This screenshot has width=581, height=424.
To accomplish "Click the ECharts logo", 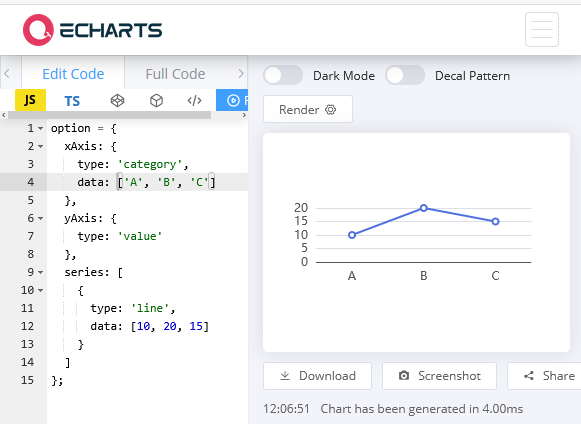I will pos(92,30).
